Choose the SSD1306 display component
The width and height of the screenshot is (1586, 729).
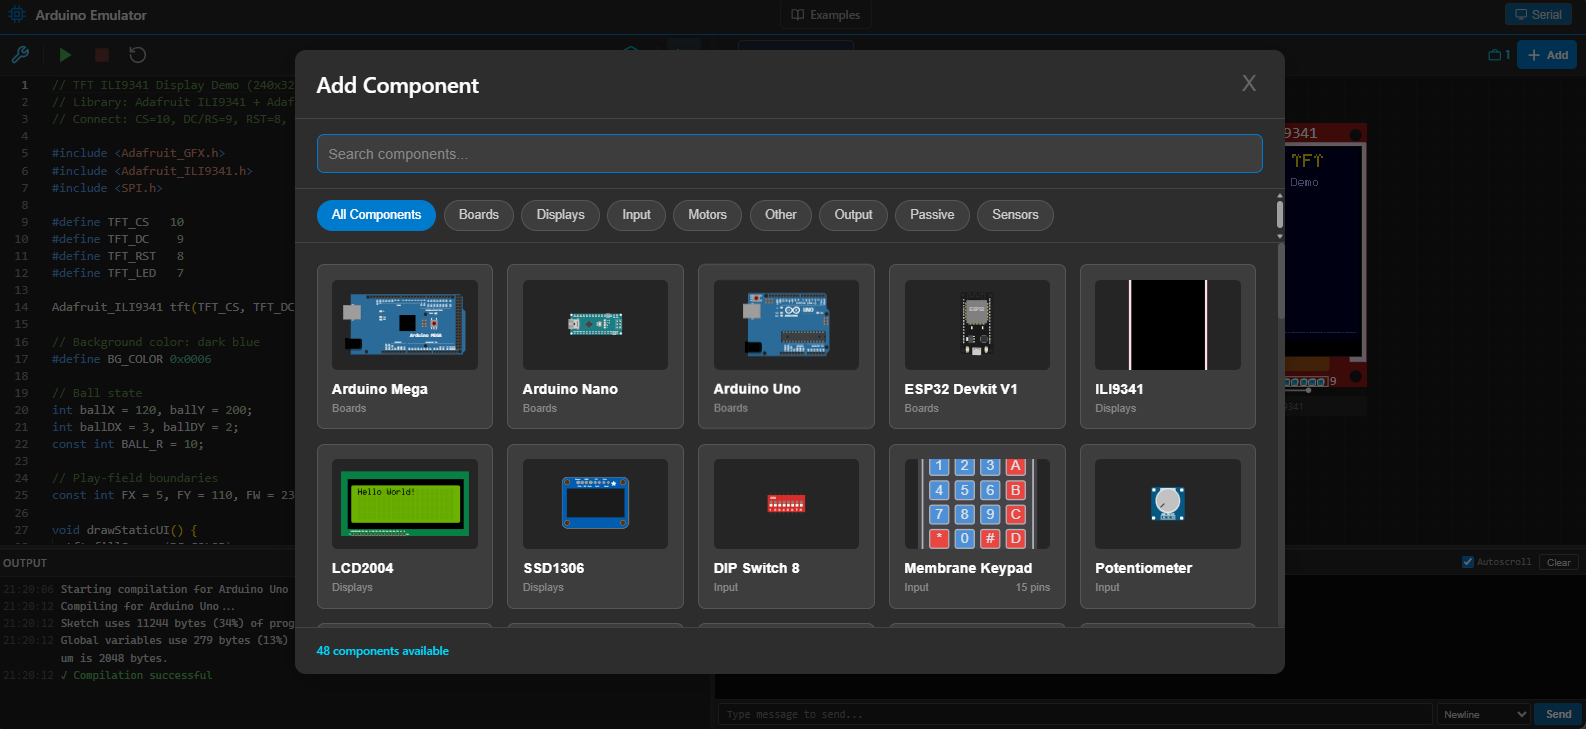click(595, 525)
